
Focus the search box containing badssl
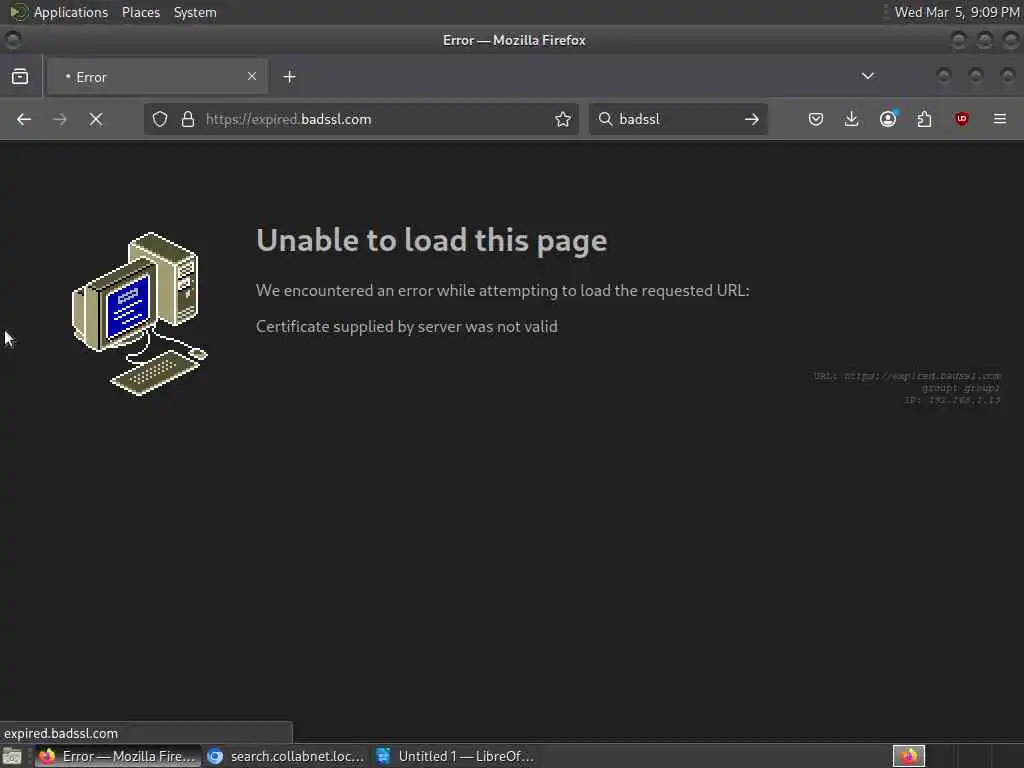click(678, 120)
